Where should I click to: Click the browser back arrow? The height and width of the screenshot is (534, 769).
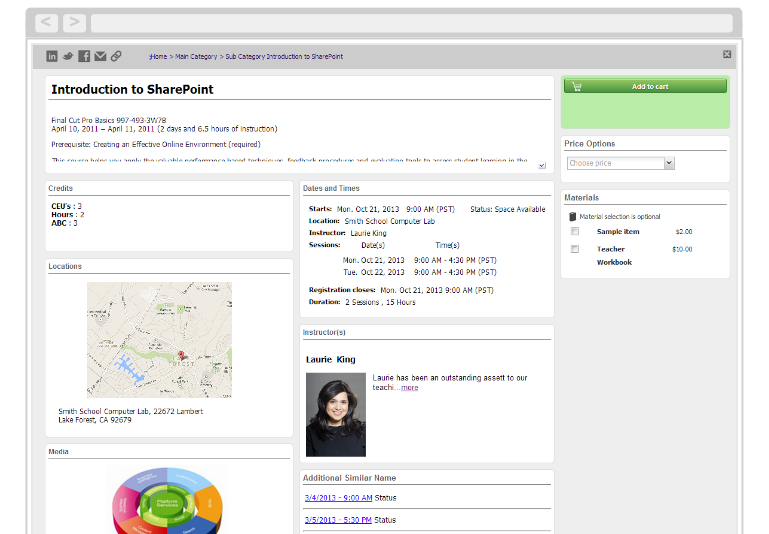pyautogui.click(x=47, y=22)
